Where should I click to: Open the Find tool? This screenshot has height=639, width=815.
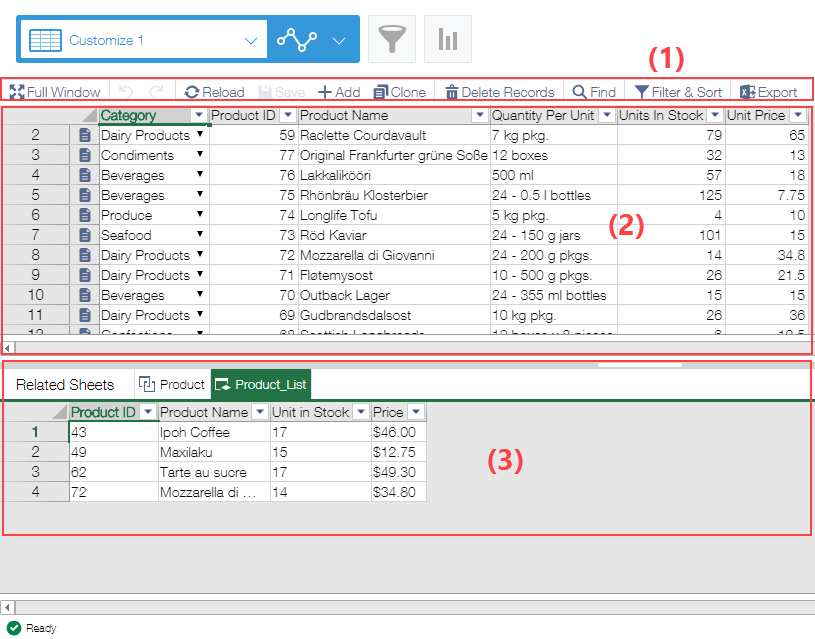pos(594,92)
